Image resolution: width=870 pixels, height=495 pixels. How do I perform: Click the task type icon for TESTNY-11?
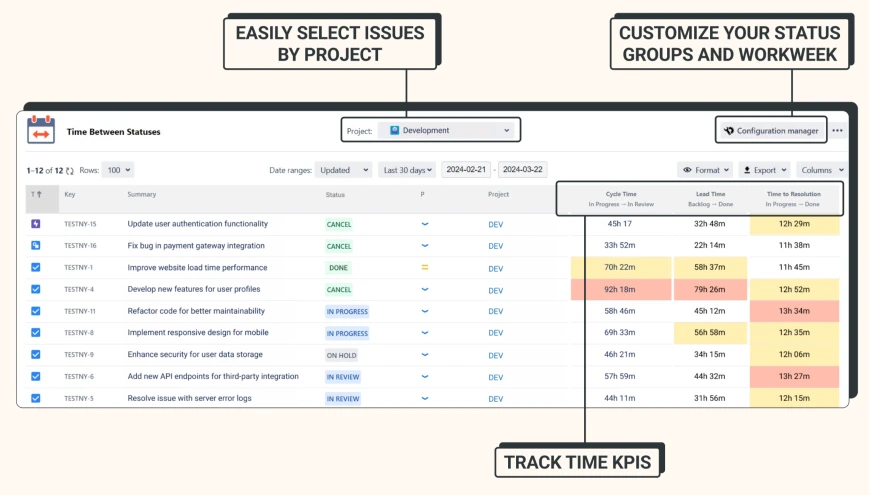36,311
